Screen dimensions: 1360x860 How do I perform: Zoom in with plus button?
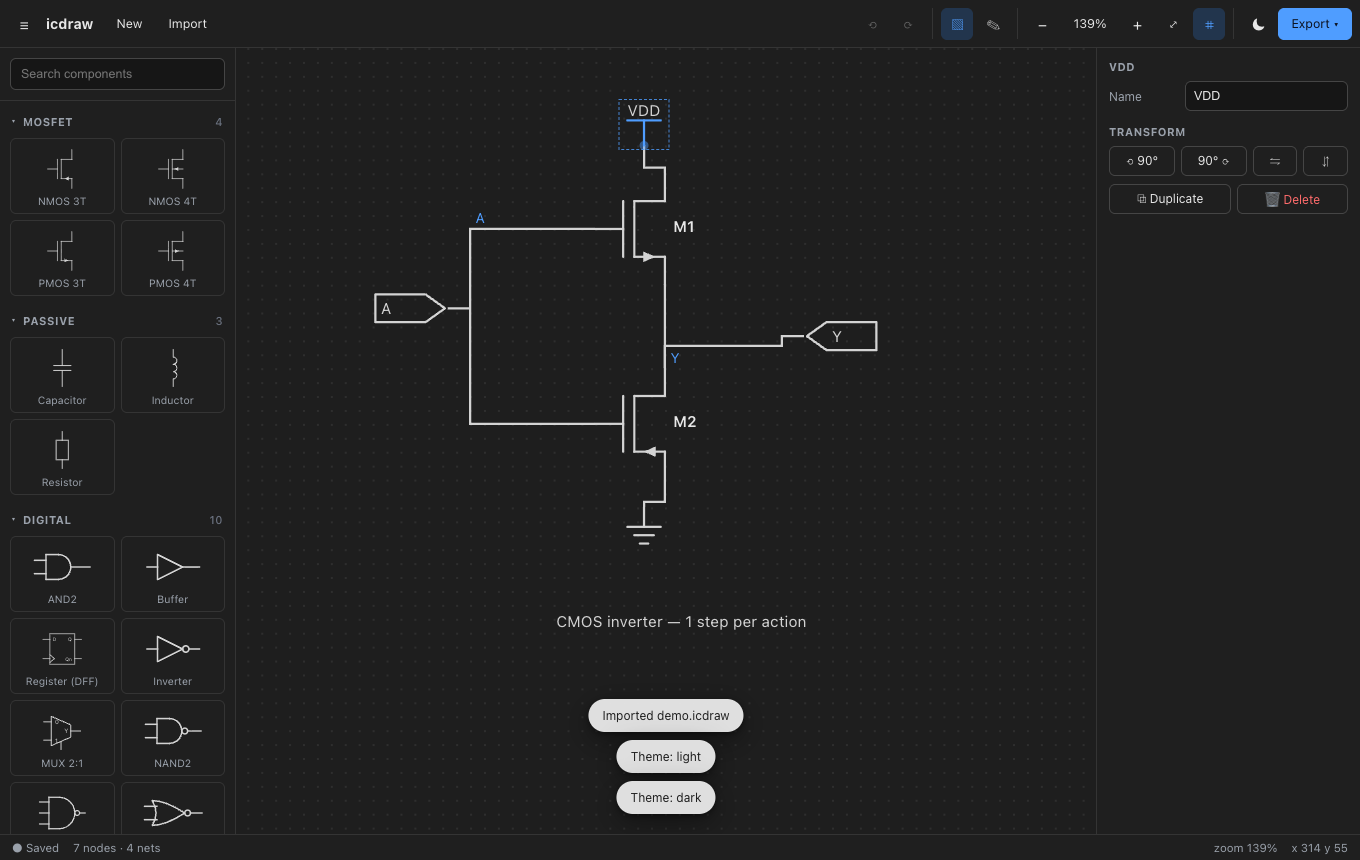[1137, 24]
